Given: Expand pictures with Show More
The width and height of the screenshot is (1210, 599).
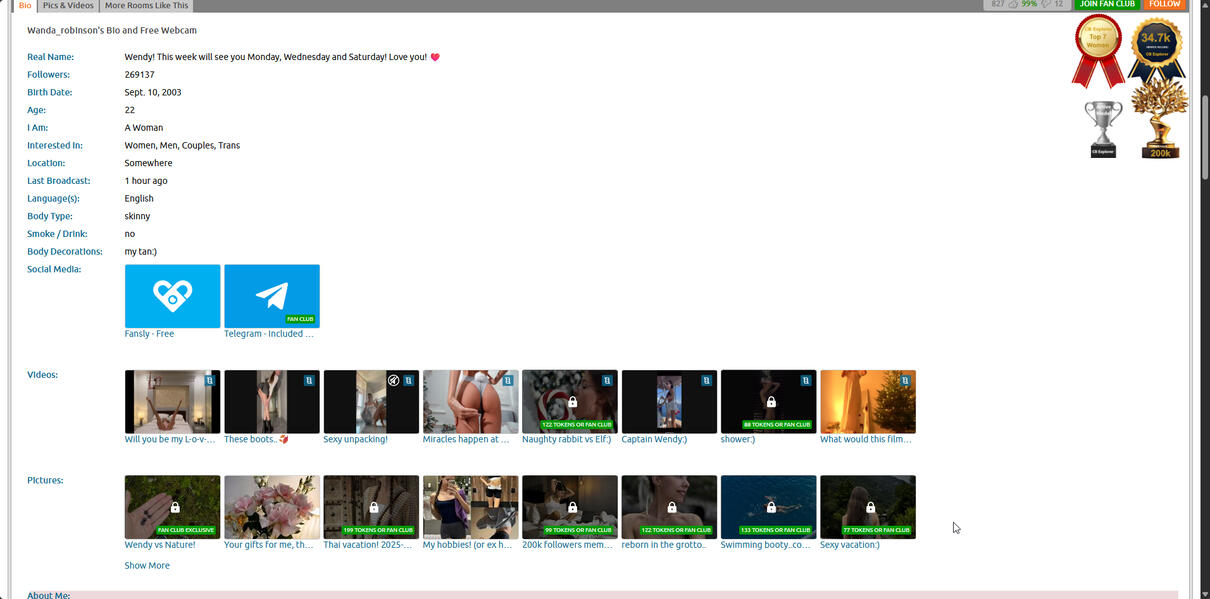Looking at the screenshot, I should pos(147,566).
